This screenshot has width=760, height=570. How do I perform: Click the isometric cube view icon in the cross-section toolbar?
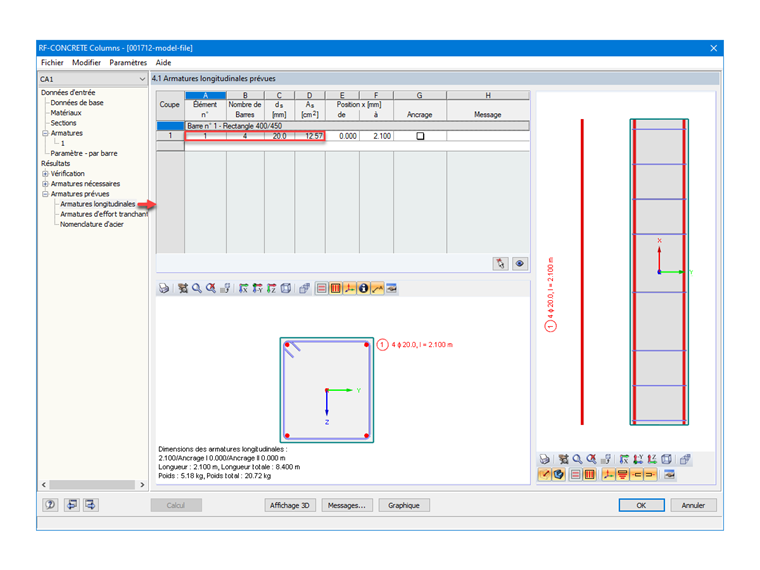click(286, 288)
